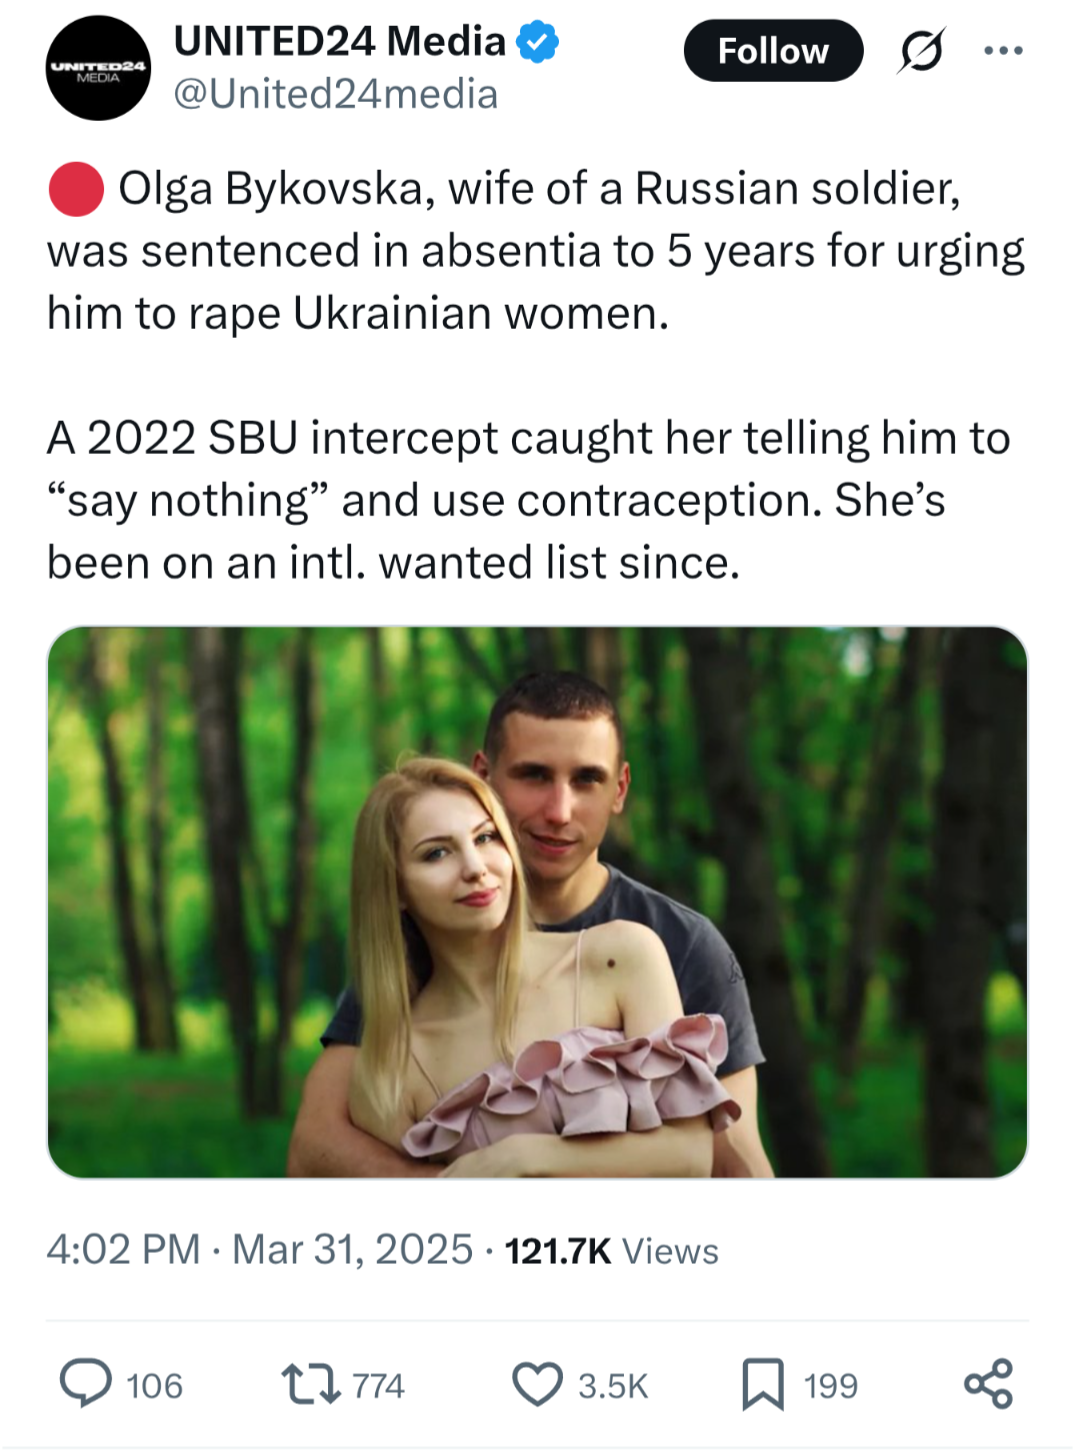Image resolution: width=1075 pixels, height=1453 pixels.
Task: View the 121.7K Views analytics
Action: coord(611,1251)
